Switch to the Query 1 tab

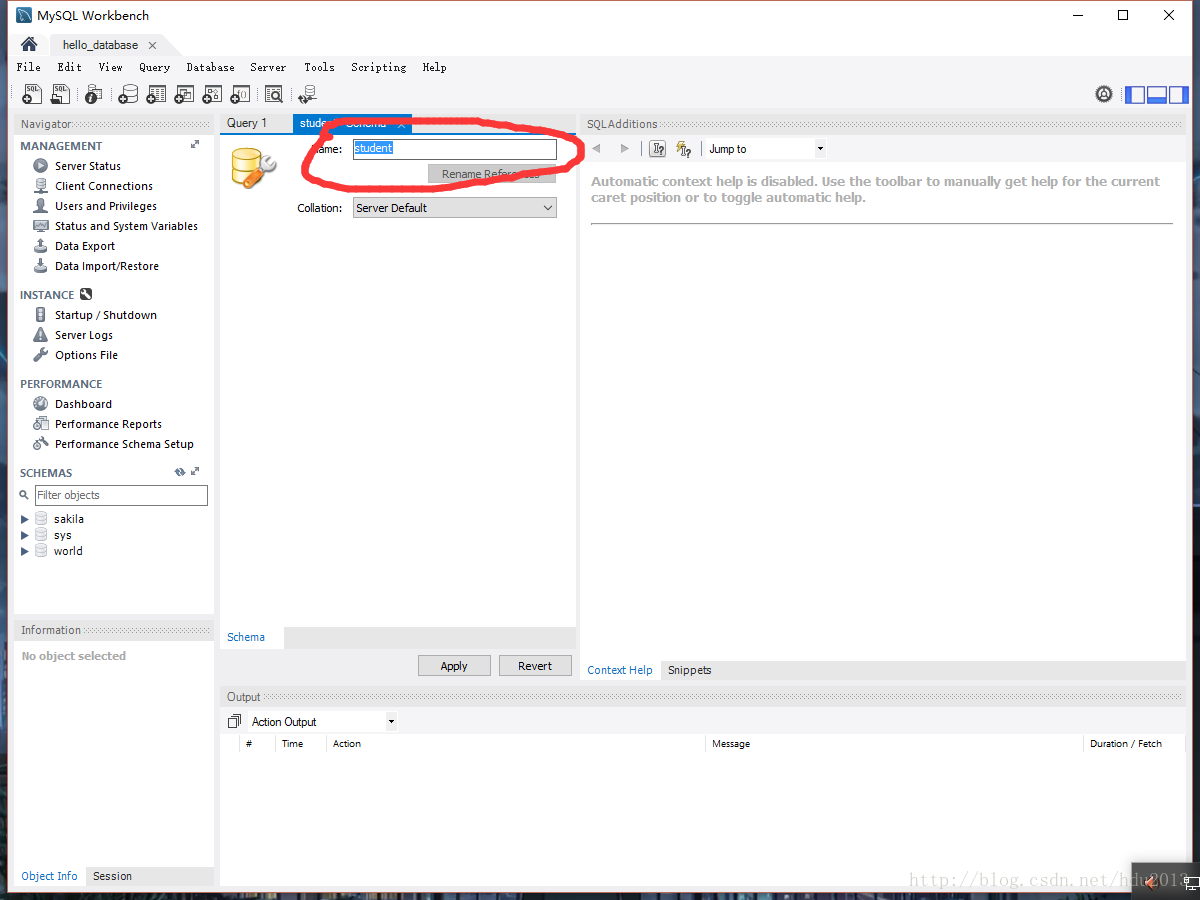tap(247, 123)
